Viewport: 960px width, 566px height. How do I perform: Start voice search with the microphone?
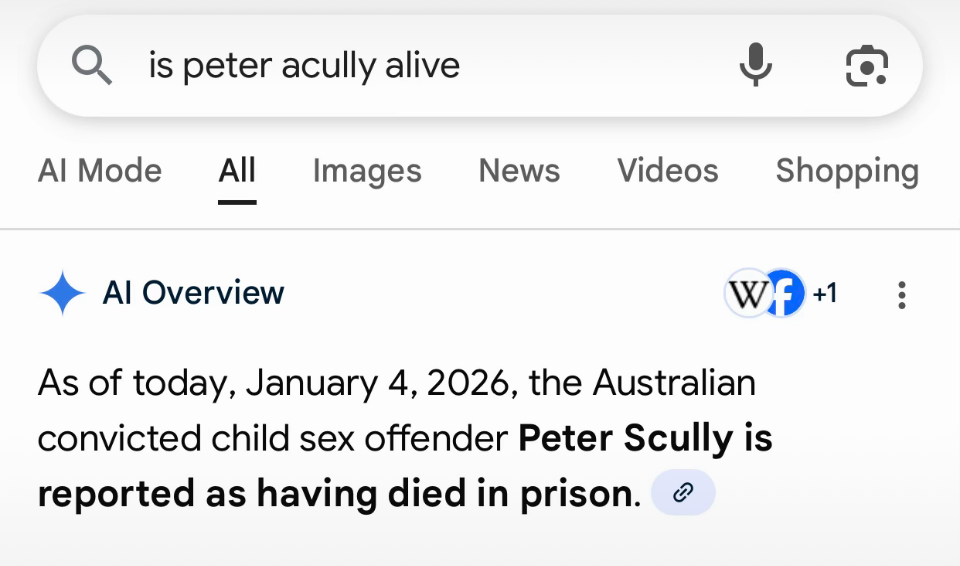(756, 66)
